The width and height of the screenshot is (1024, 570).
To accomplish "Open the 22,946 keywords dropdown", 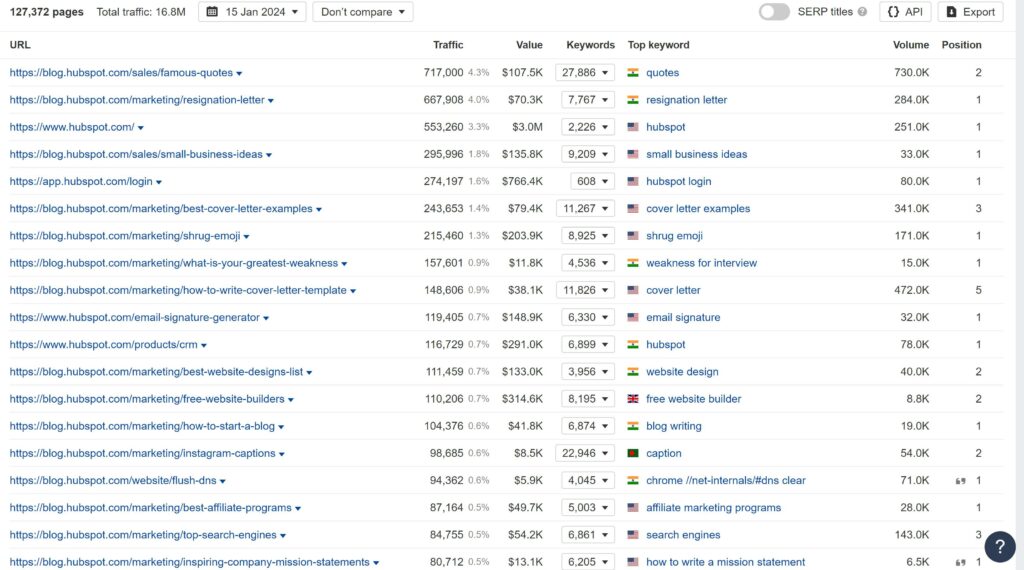I will point(585,453).
